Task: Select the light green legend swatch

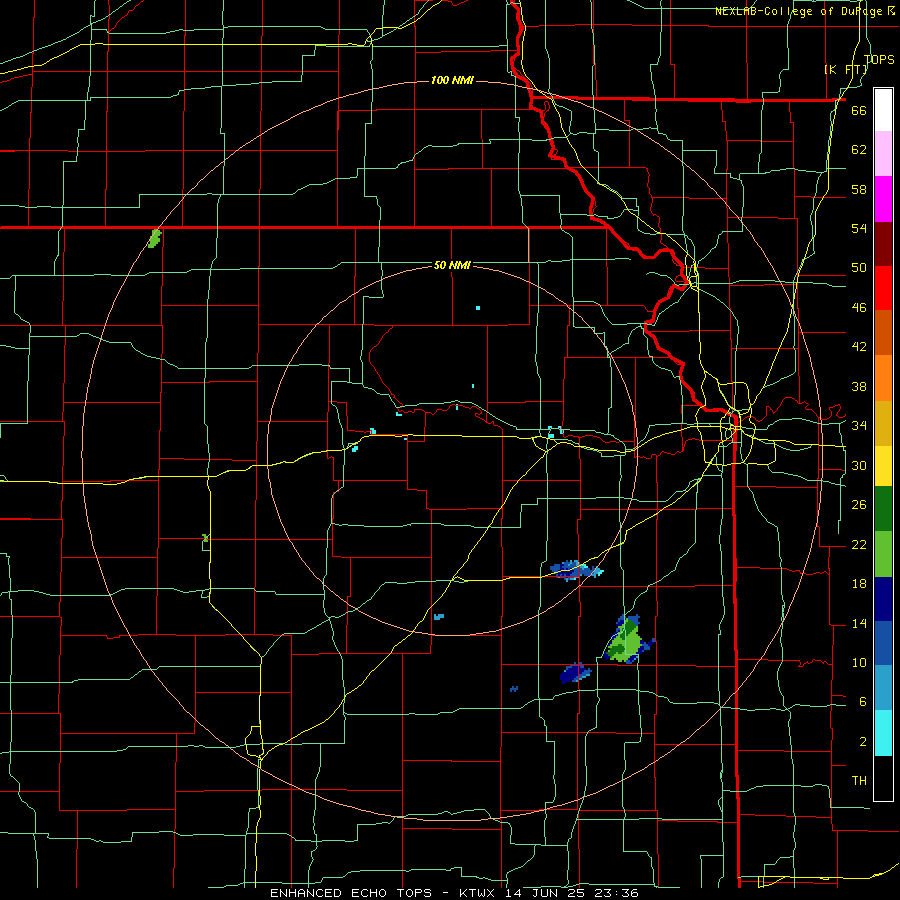Action: pyautogui.click(x=883, y=554)
